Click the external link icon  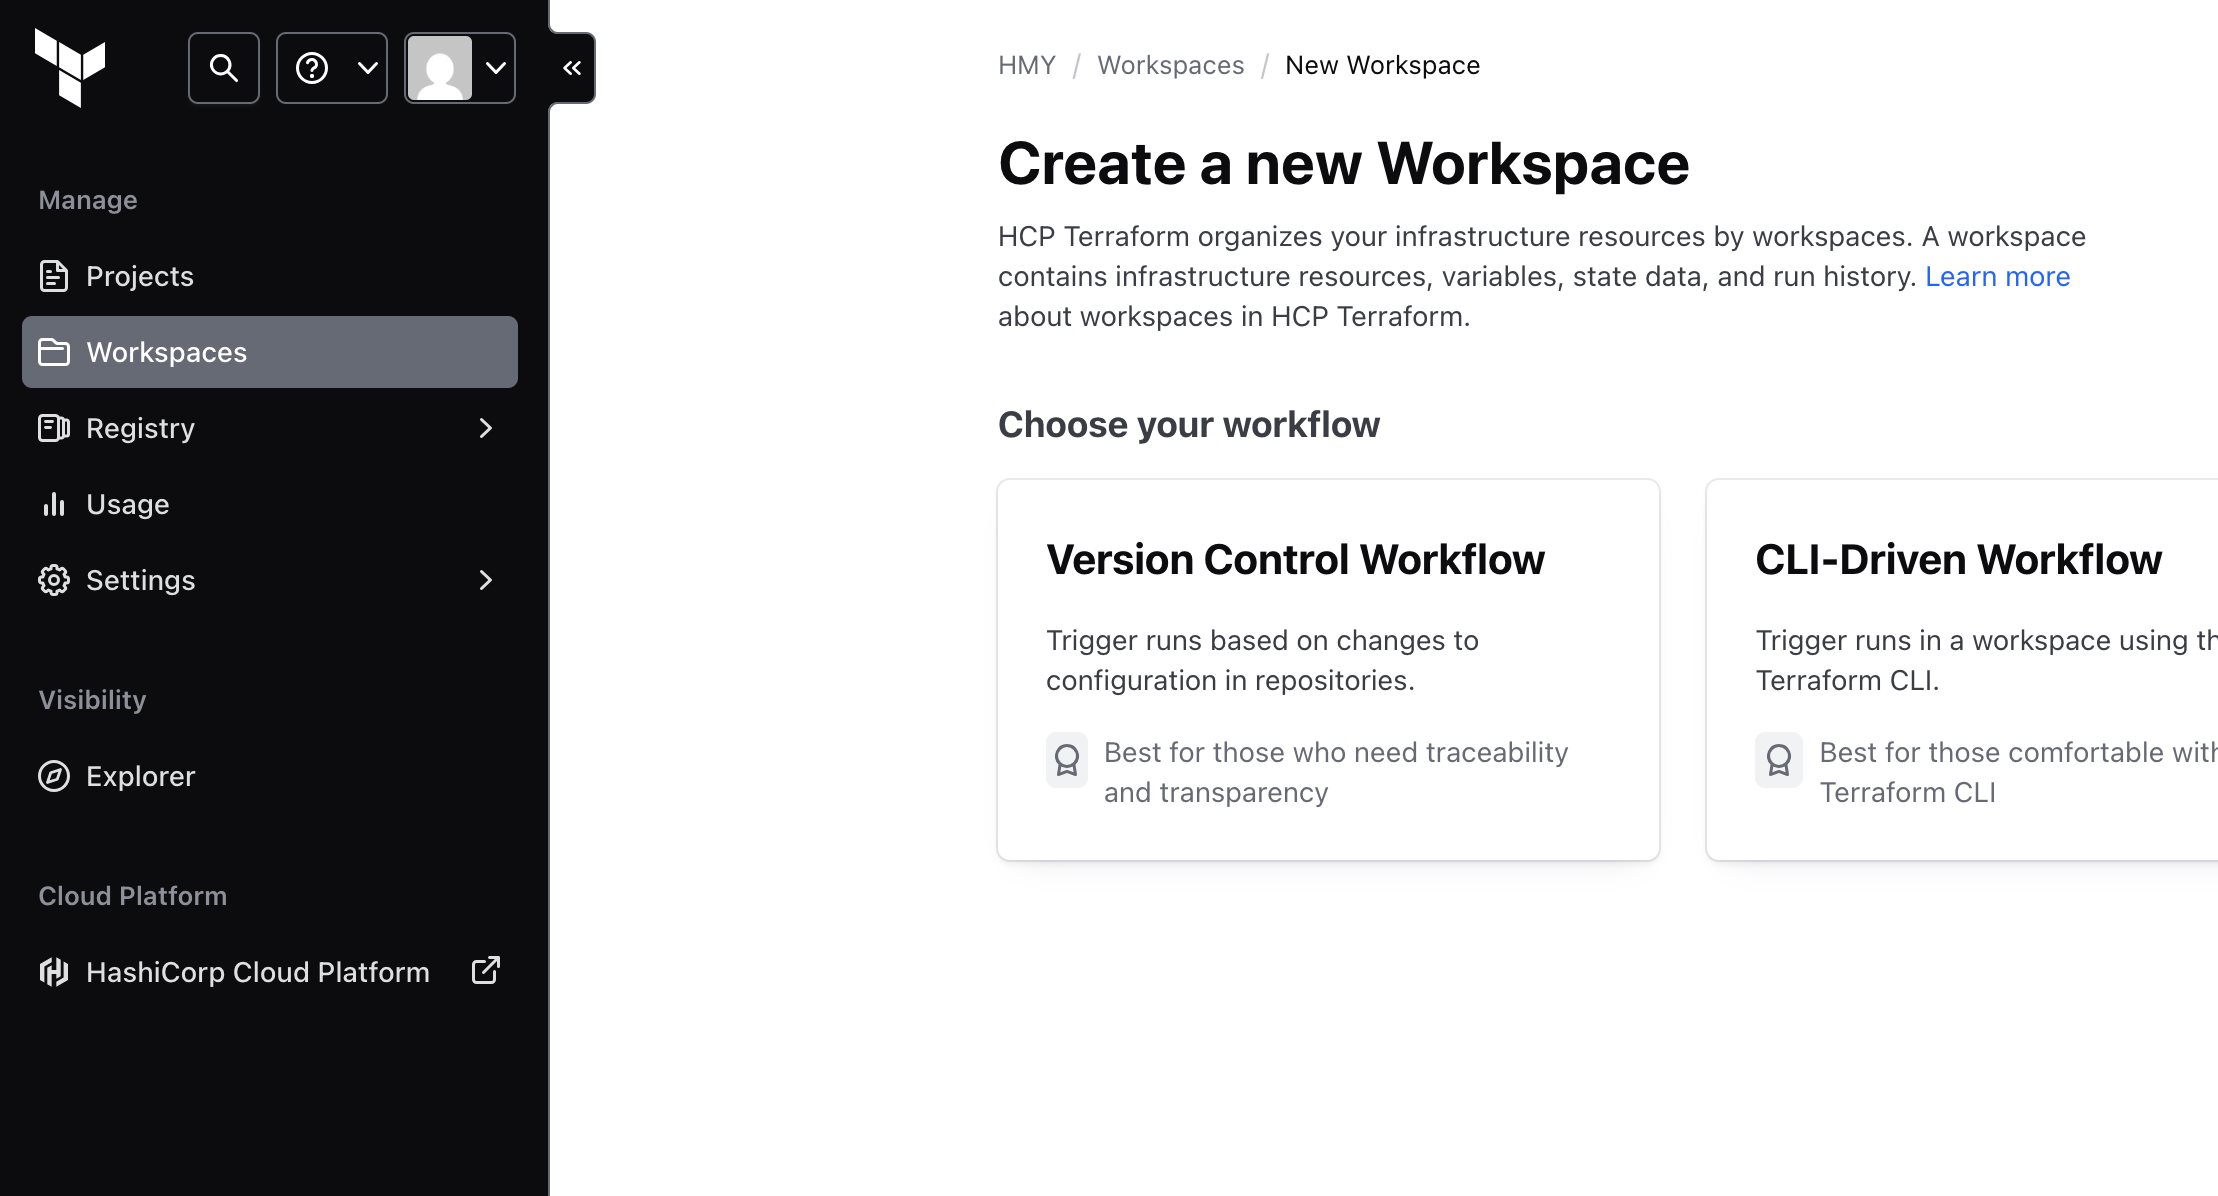(486, 970)
